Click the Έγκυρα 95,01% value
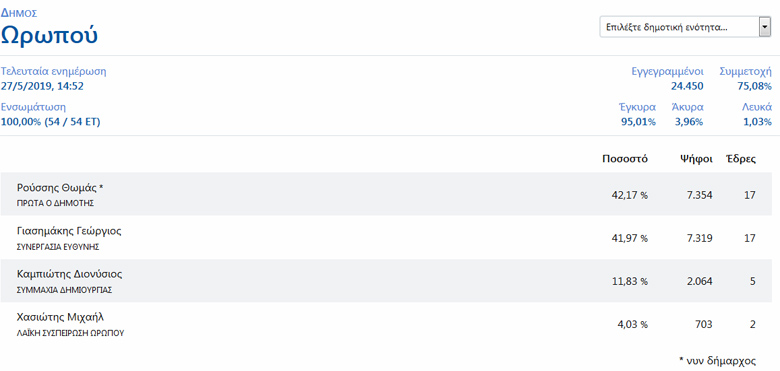 coord(638,122)
